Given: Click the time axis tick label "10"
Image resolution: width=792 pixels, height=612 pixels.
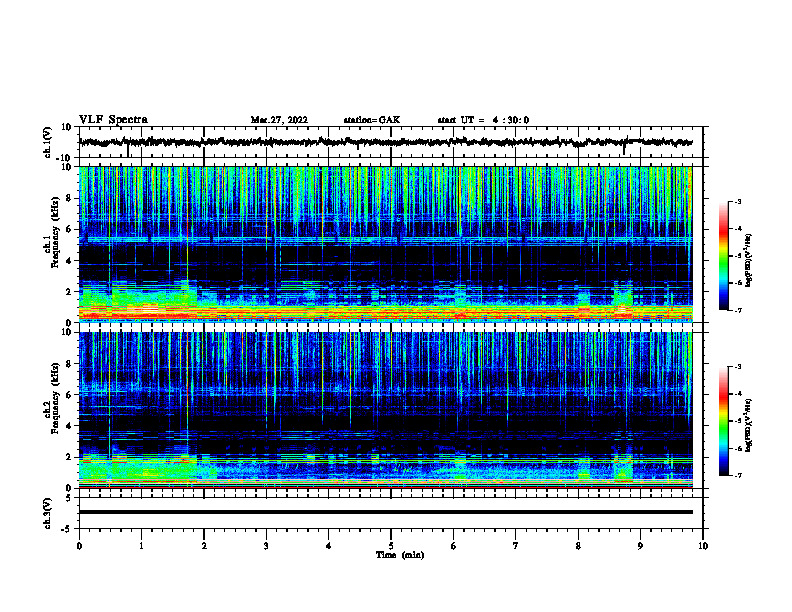Looking at the screenshot, I should click(703, 546).
